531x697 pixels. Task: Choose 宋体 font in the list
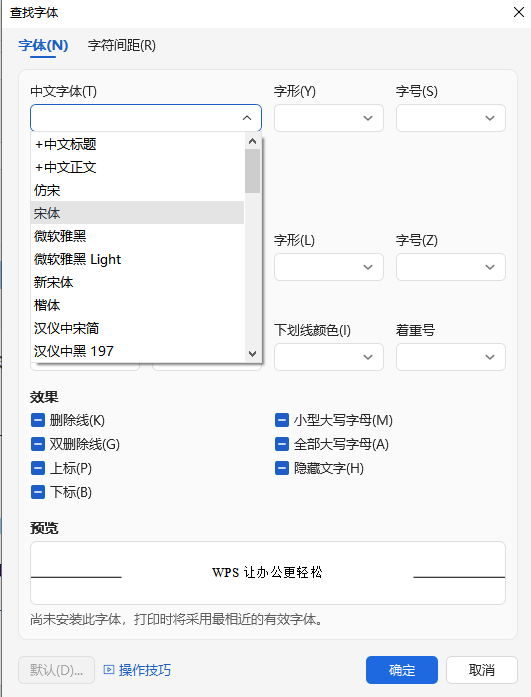click(138, 213)
